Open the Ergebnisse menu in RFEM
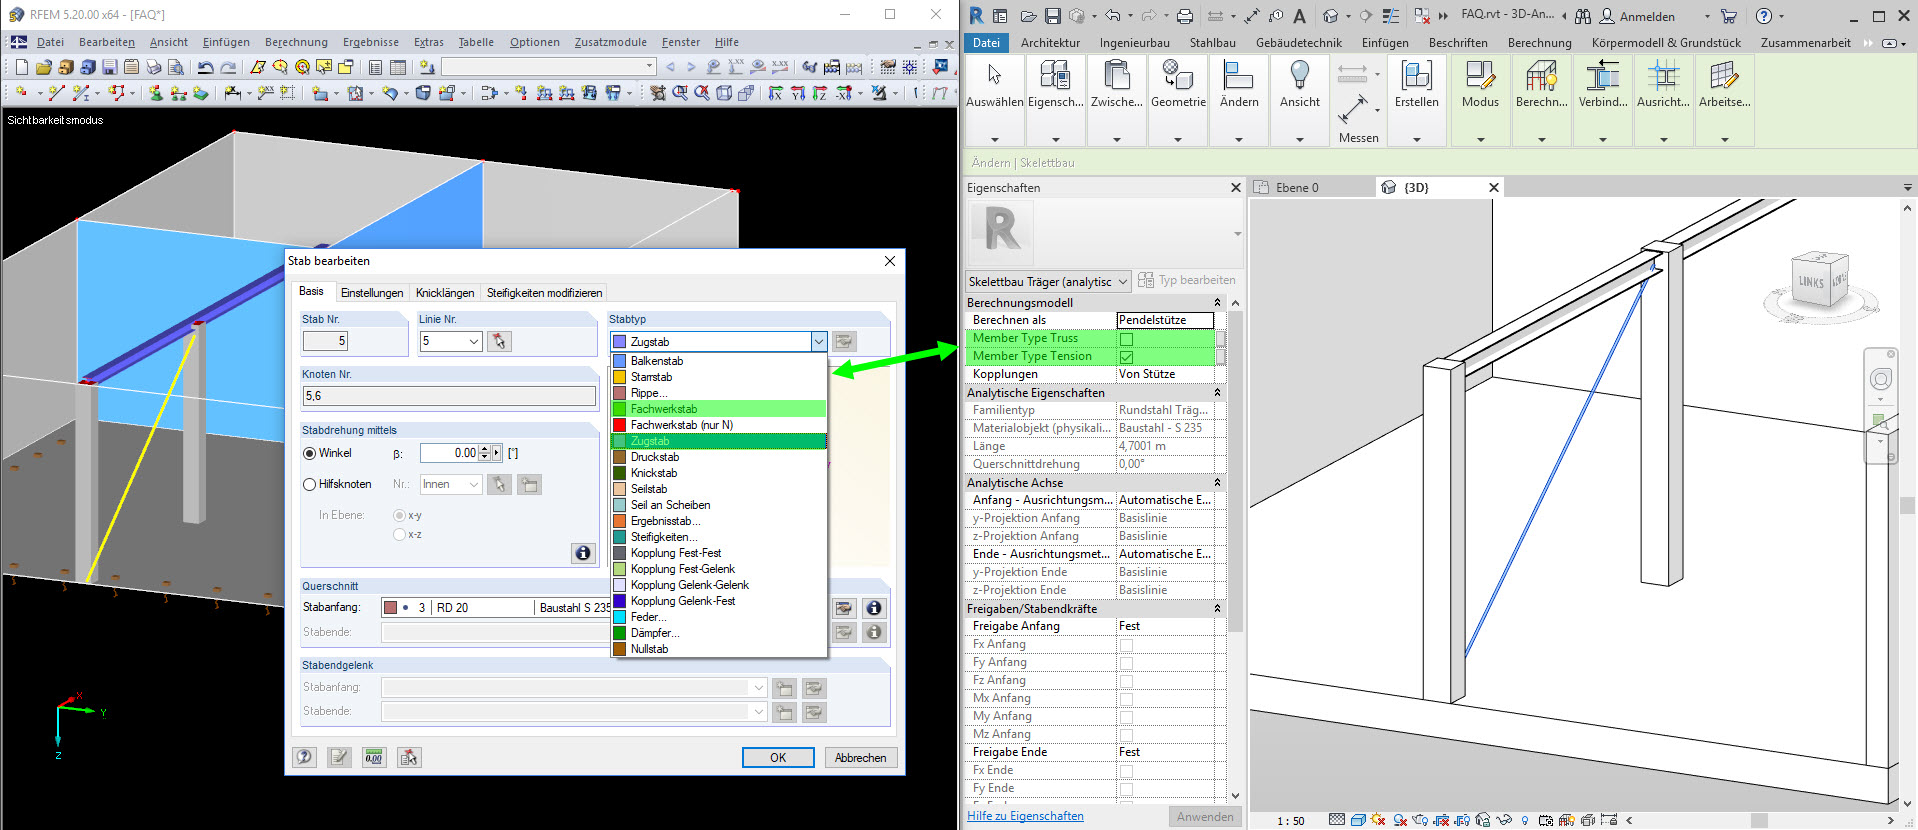 [370, 42]
